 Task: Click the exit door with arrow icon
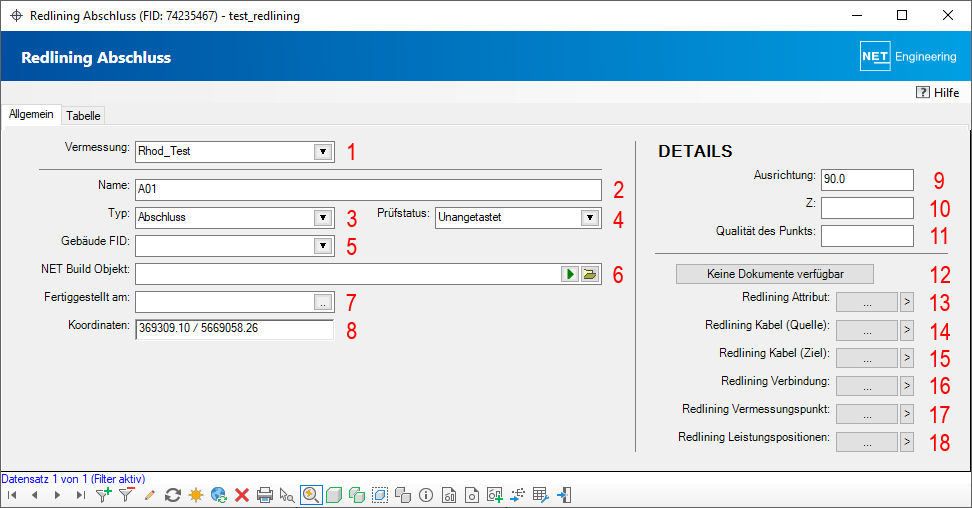click(563, 495)
